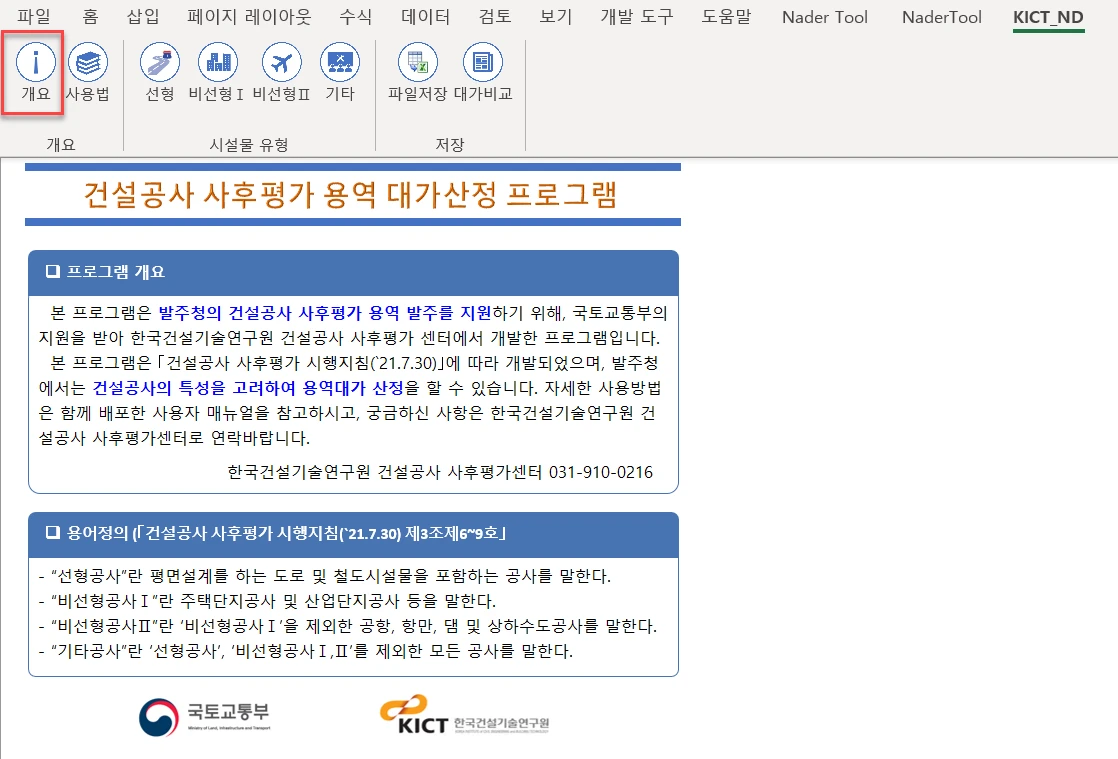This screenshot has height=759, width=1118.
Task: Open the 파일 menu
Action: click(x=33, y=17)
